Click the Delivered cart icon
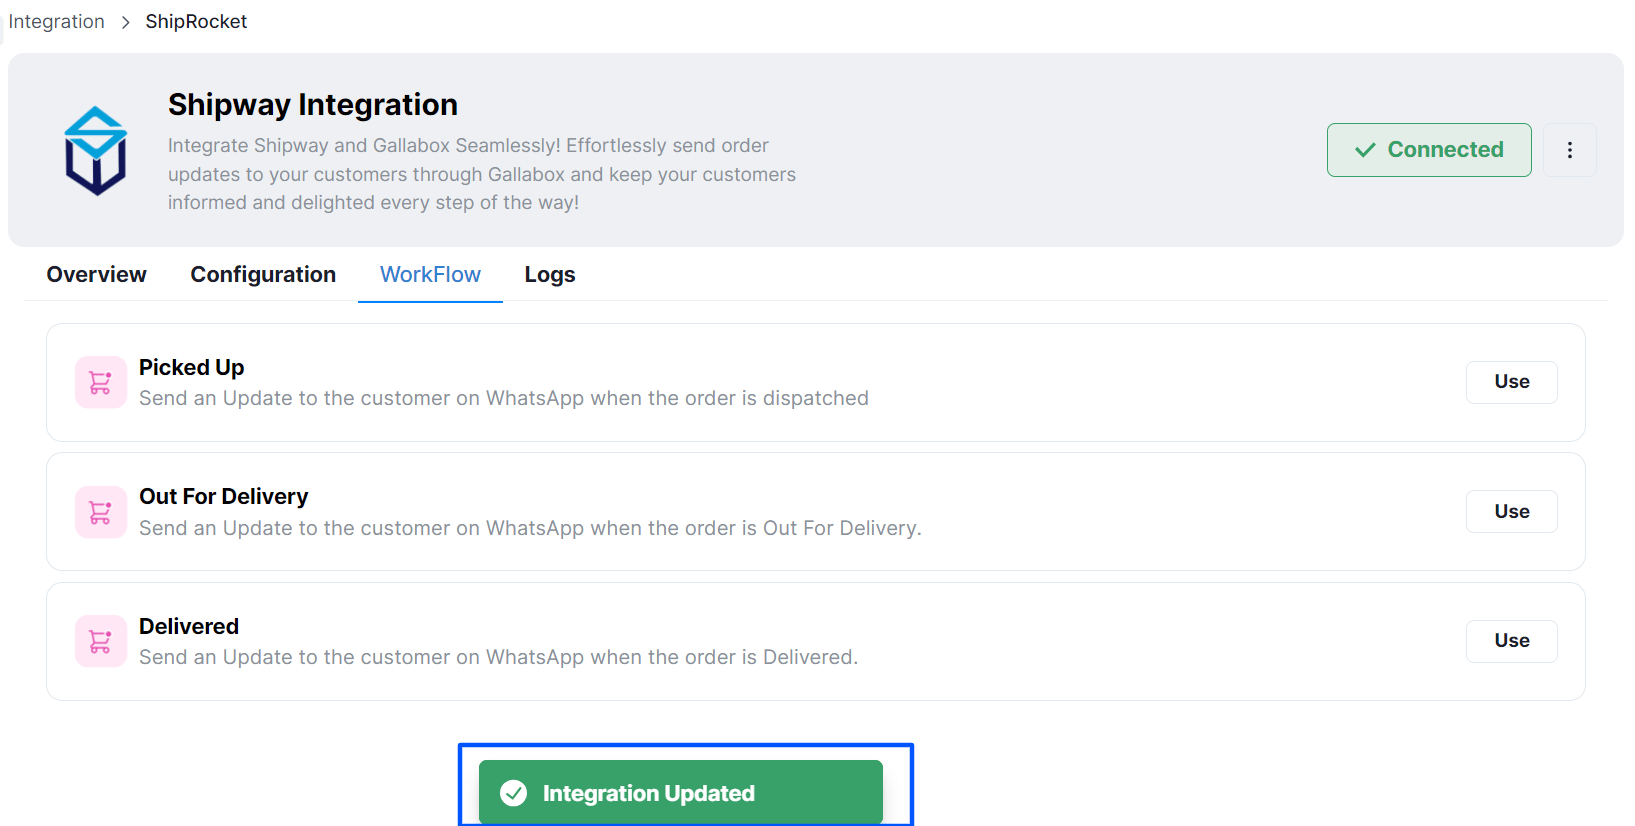1635x826 pixels. coord(101,641)
